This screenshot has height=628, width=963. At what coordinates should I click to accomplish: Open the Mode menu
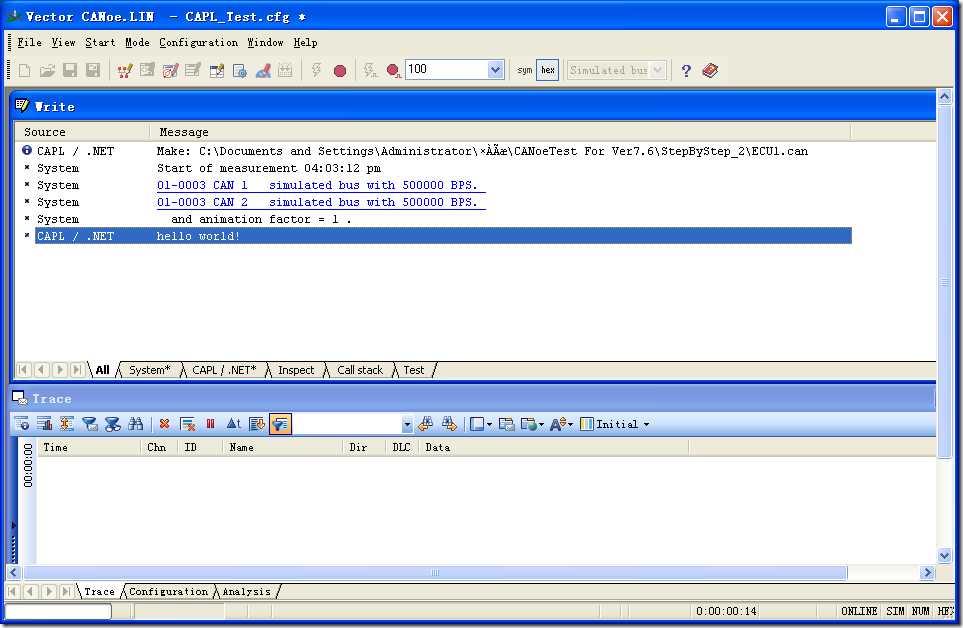137,42
